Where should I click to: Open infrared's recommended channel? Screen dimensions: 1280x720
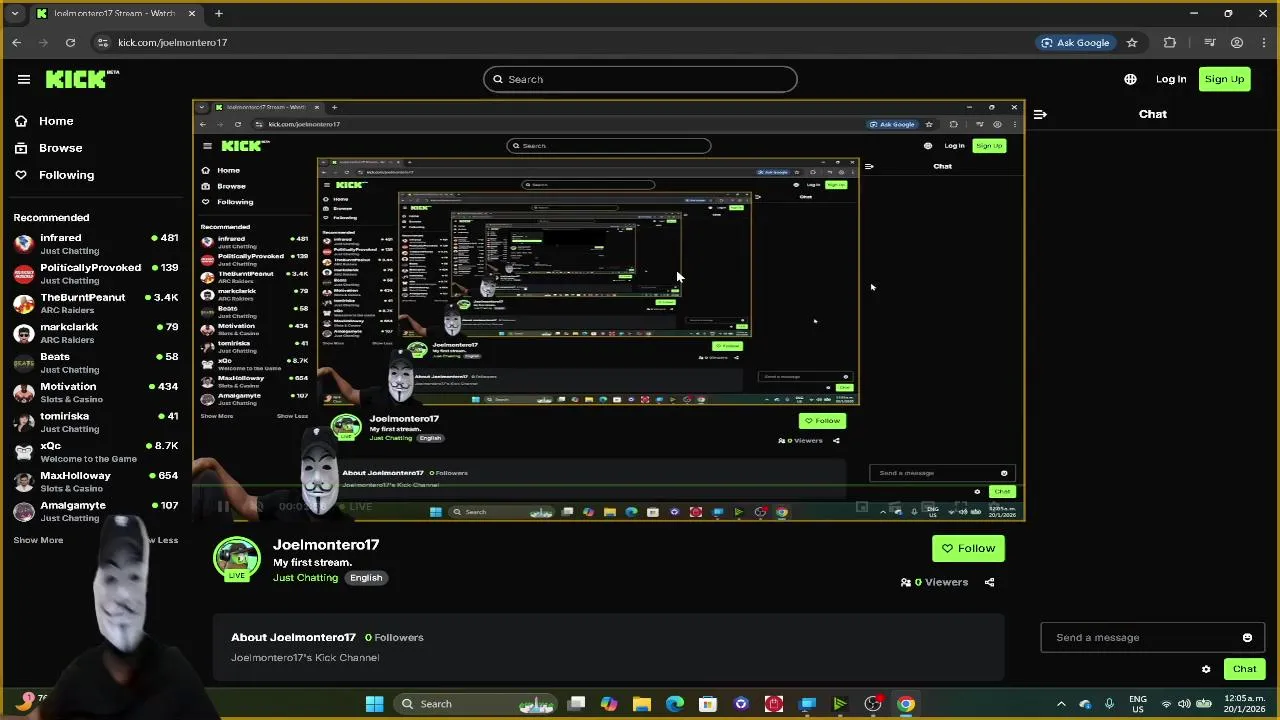95,244
